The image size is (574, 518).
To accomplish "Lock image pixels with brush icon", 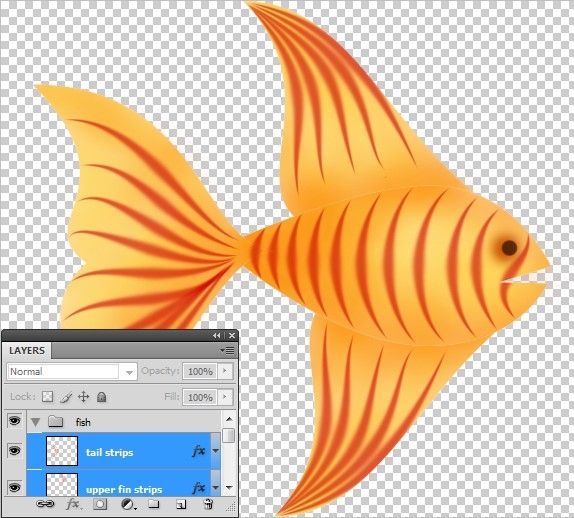I will (x=66, y=397).
